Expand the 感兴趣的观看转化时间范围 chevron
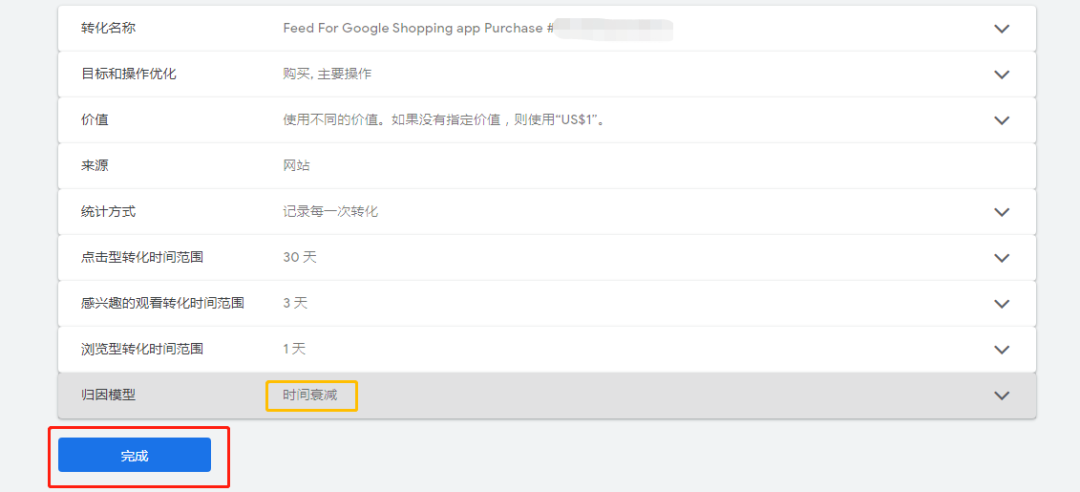 click(x=1001, y=303)
